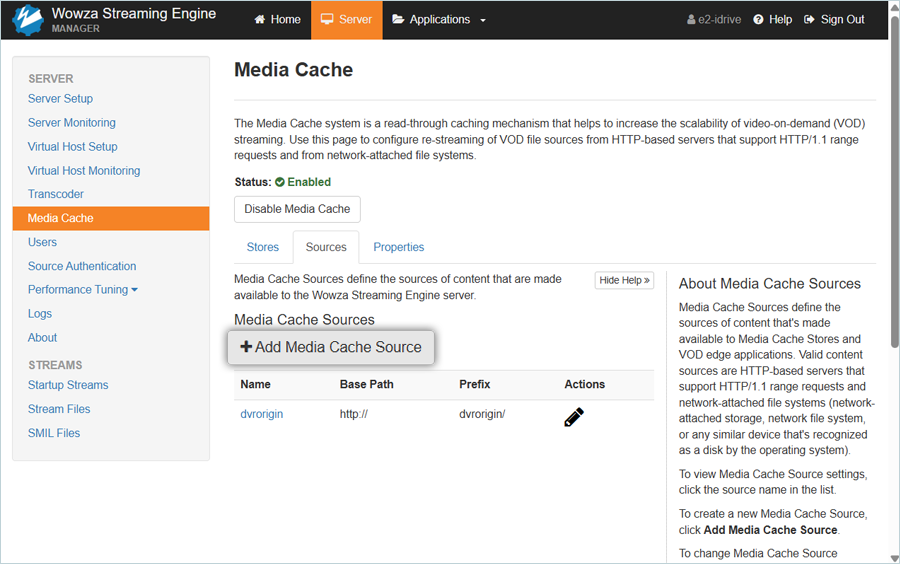Click the Base Path column header
The width and height of the screenshot is (900, 564).
coord(367,384)
